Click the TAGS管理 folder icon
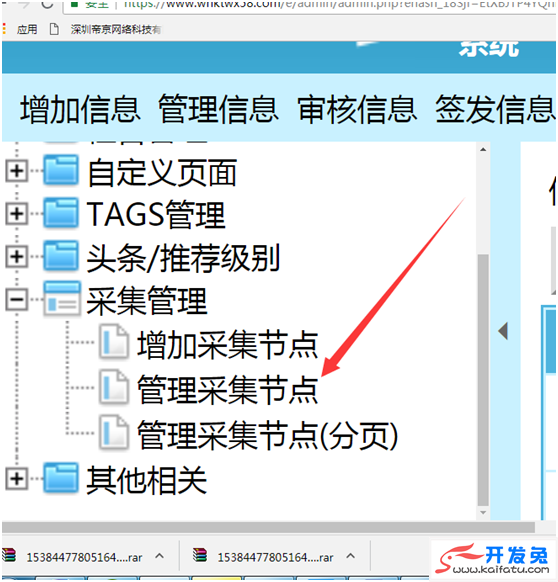The height and width of the screenshot is (582, 558). pyautogui.click(x=61, y=213)
